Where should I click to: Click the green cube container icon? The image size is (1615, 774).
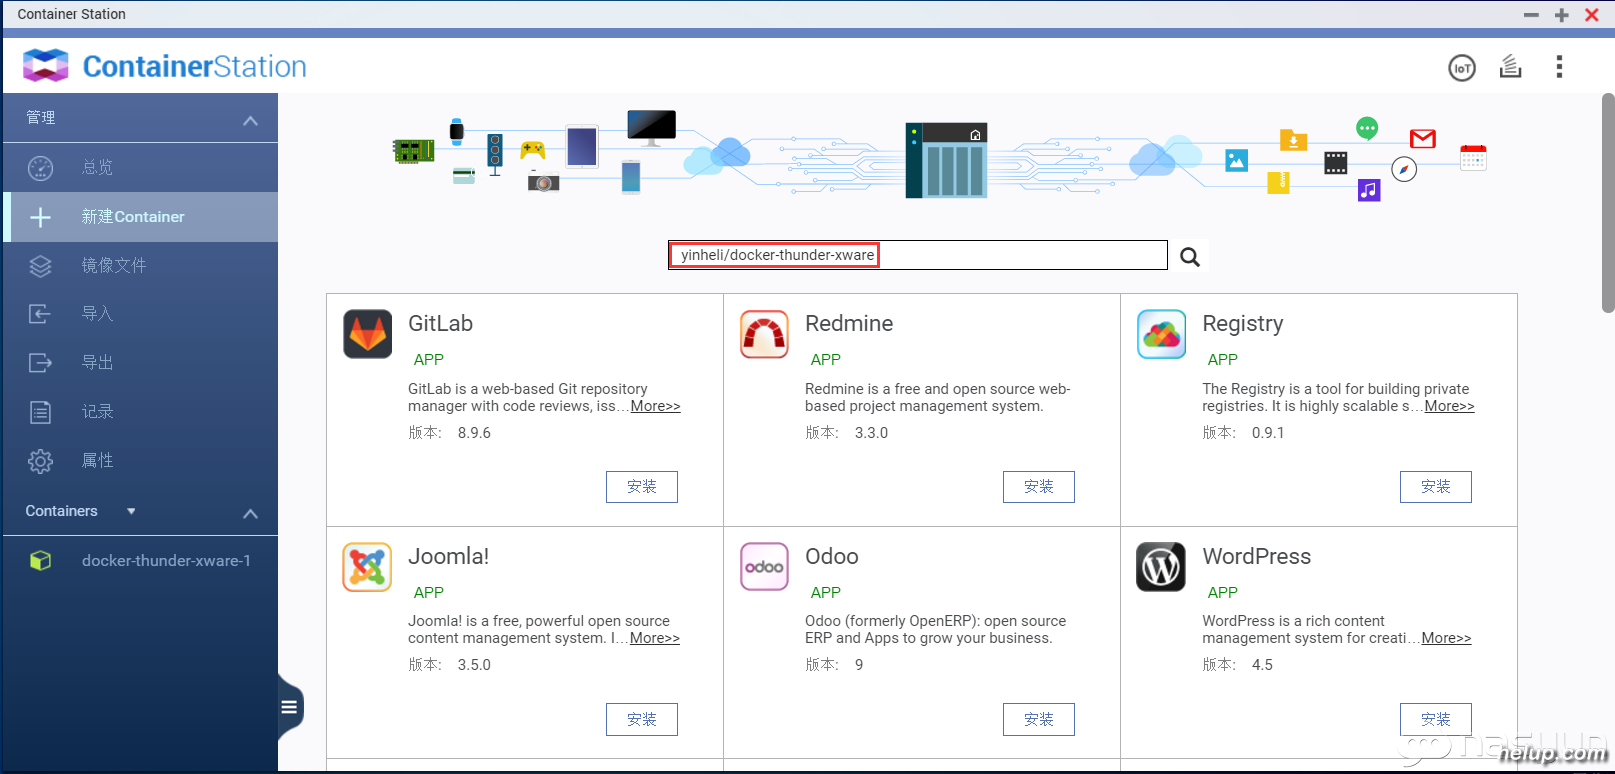click(40, 561)
